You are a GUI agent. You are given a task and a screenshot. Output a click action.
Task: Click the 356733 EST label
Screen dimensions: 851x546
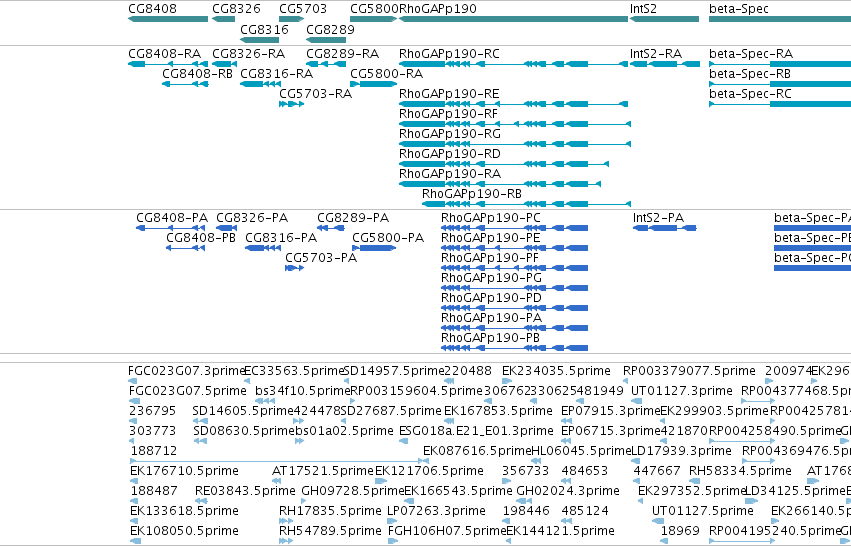pos(525,472)
